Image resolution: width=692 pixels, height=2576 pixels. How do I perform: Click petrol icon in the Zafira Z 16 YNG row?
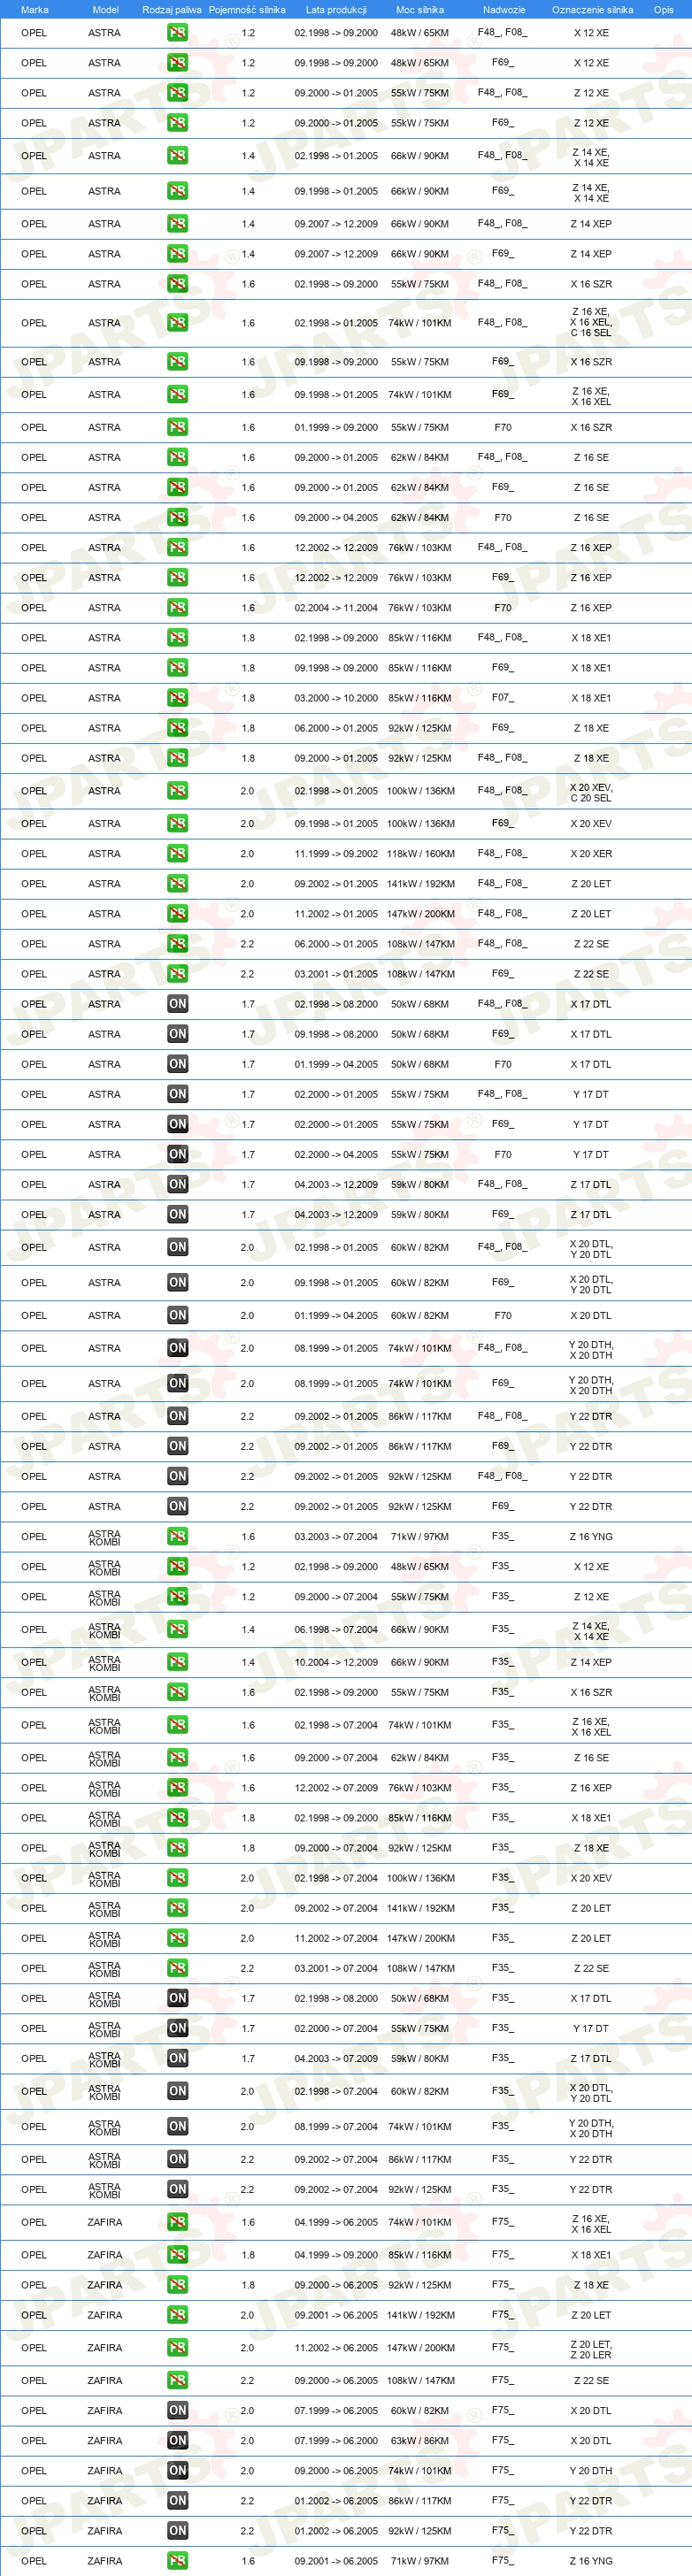tap(177, 2561)
